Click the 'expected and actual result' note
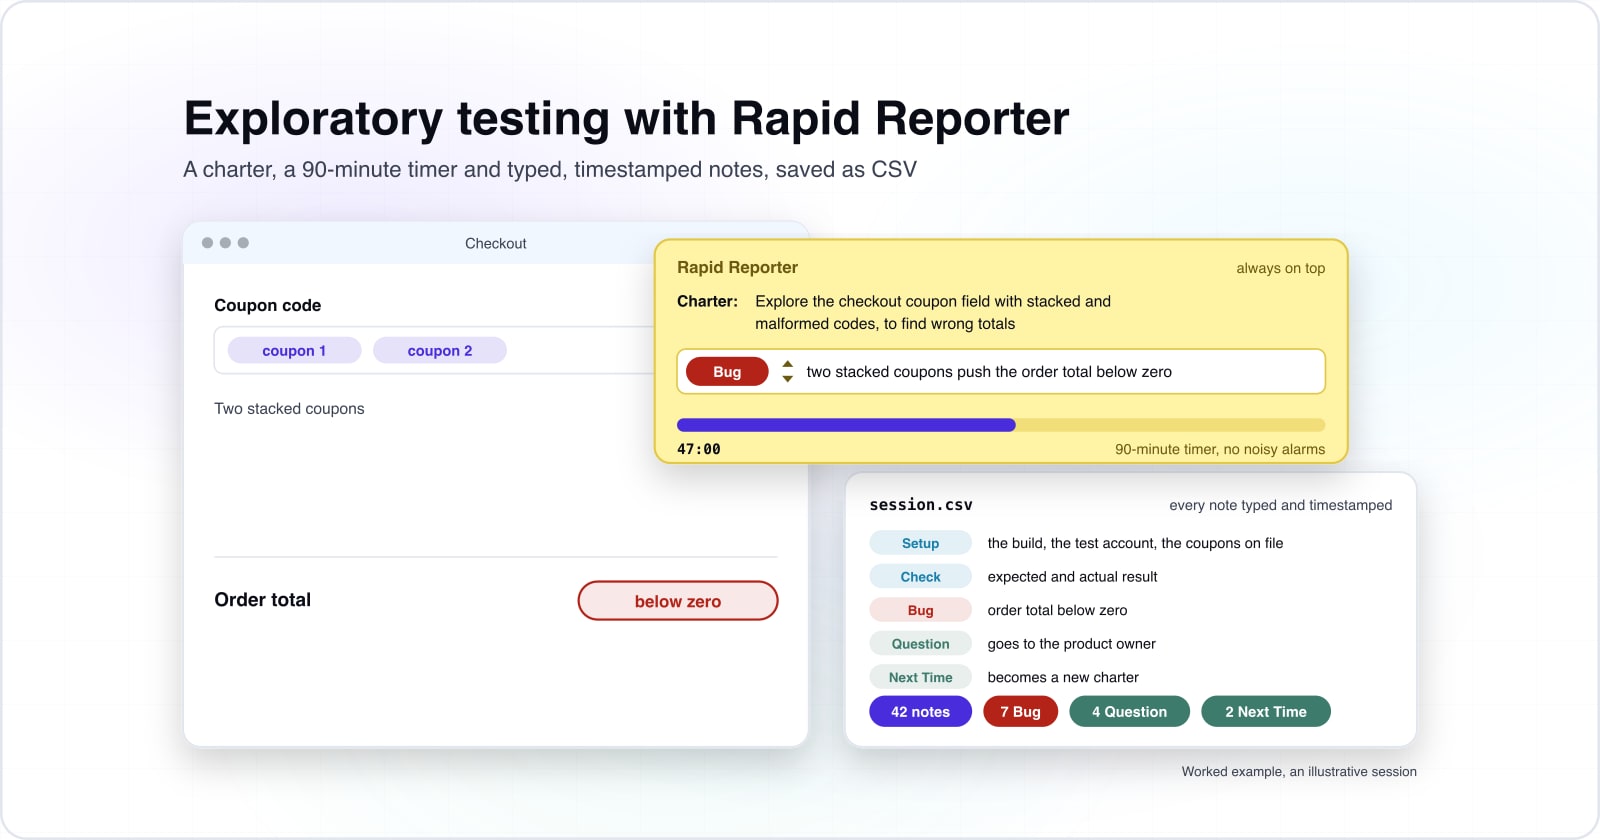 click(1072, 577)
